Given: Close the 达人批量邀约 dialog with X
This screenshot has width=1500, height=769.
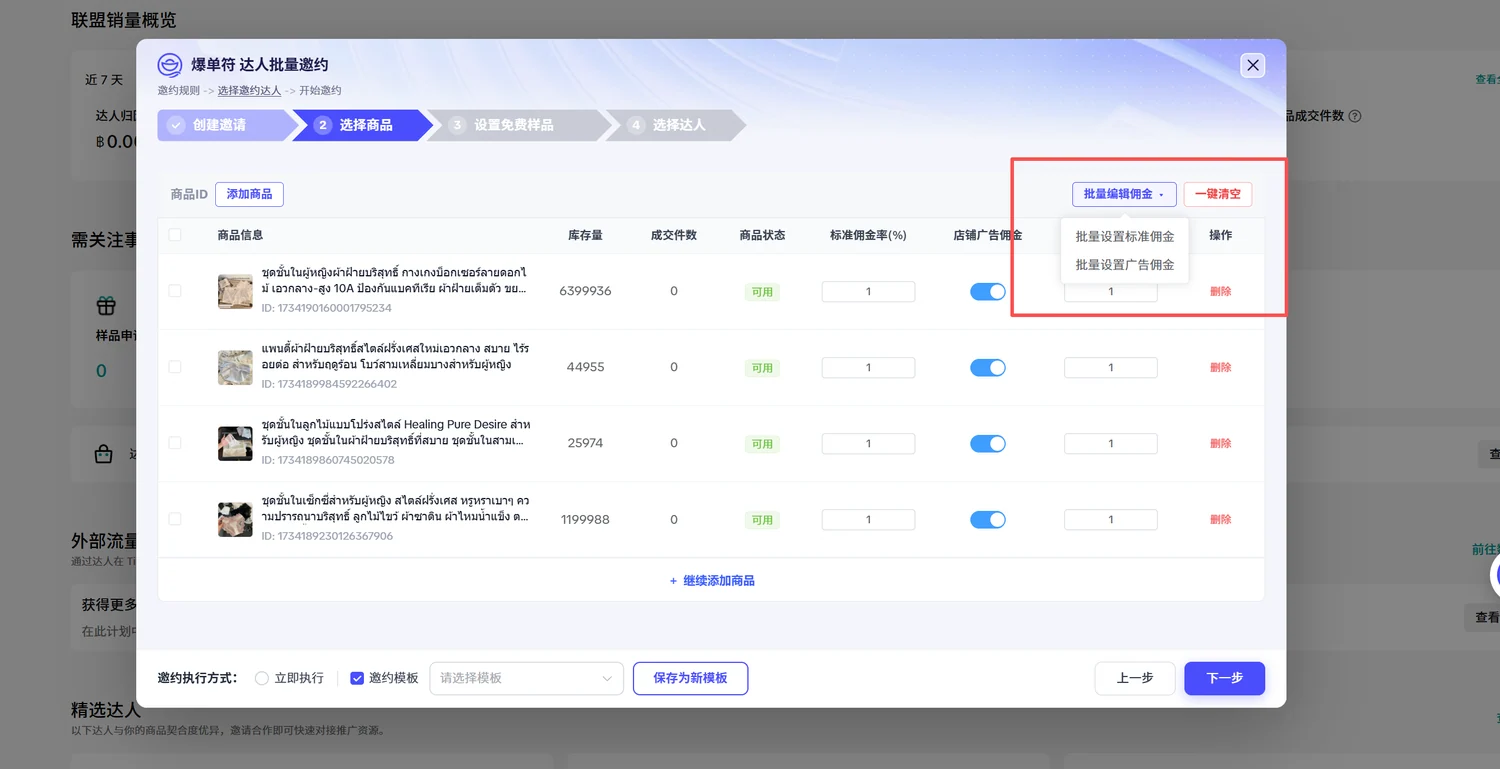Looking at the screenshot, I should click(x=1253, y=66).
